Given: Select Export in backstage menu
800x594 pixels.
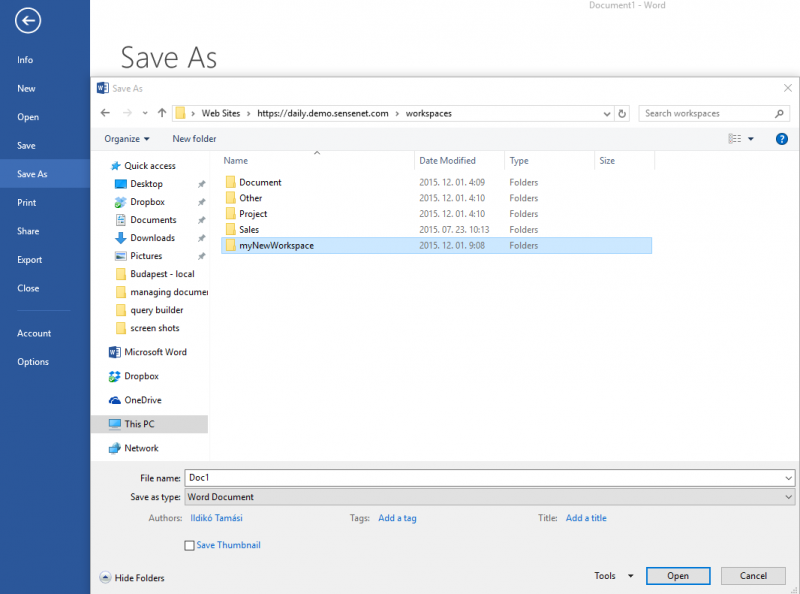Looking at the screenshot, I should click(x=30, y=260).
